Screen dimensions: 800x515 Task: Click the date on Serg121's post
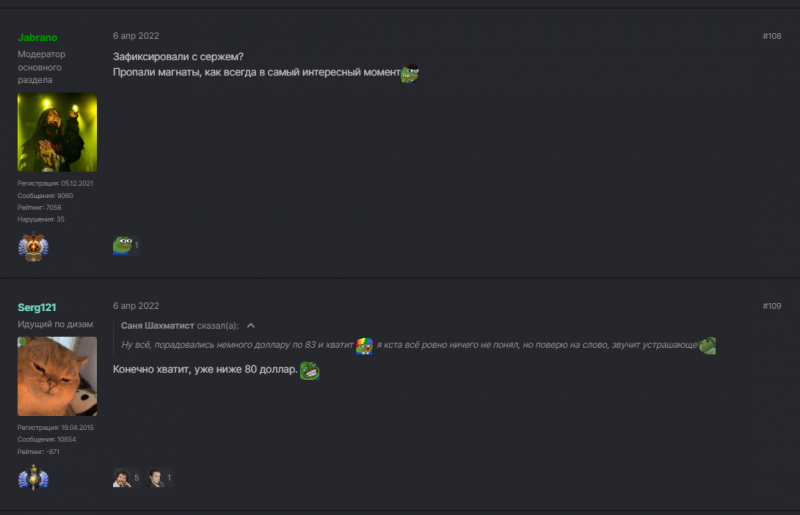point(135,306)
